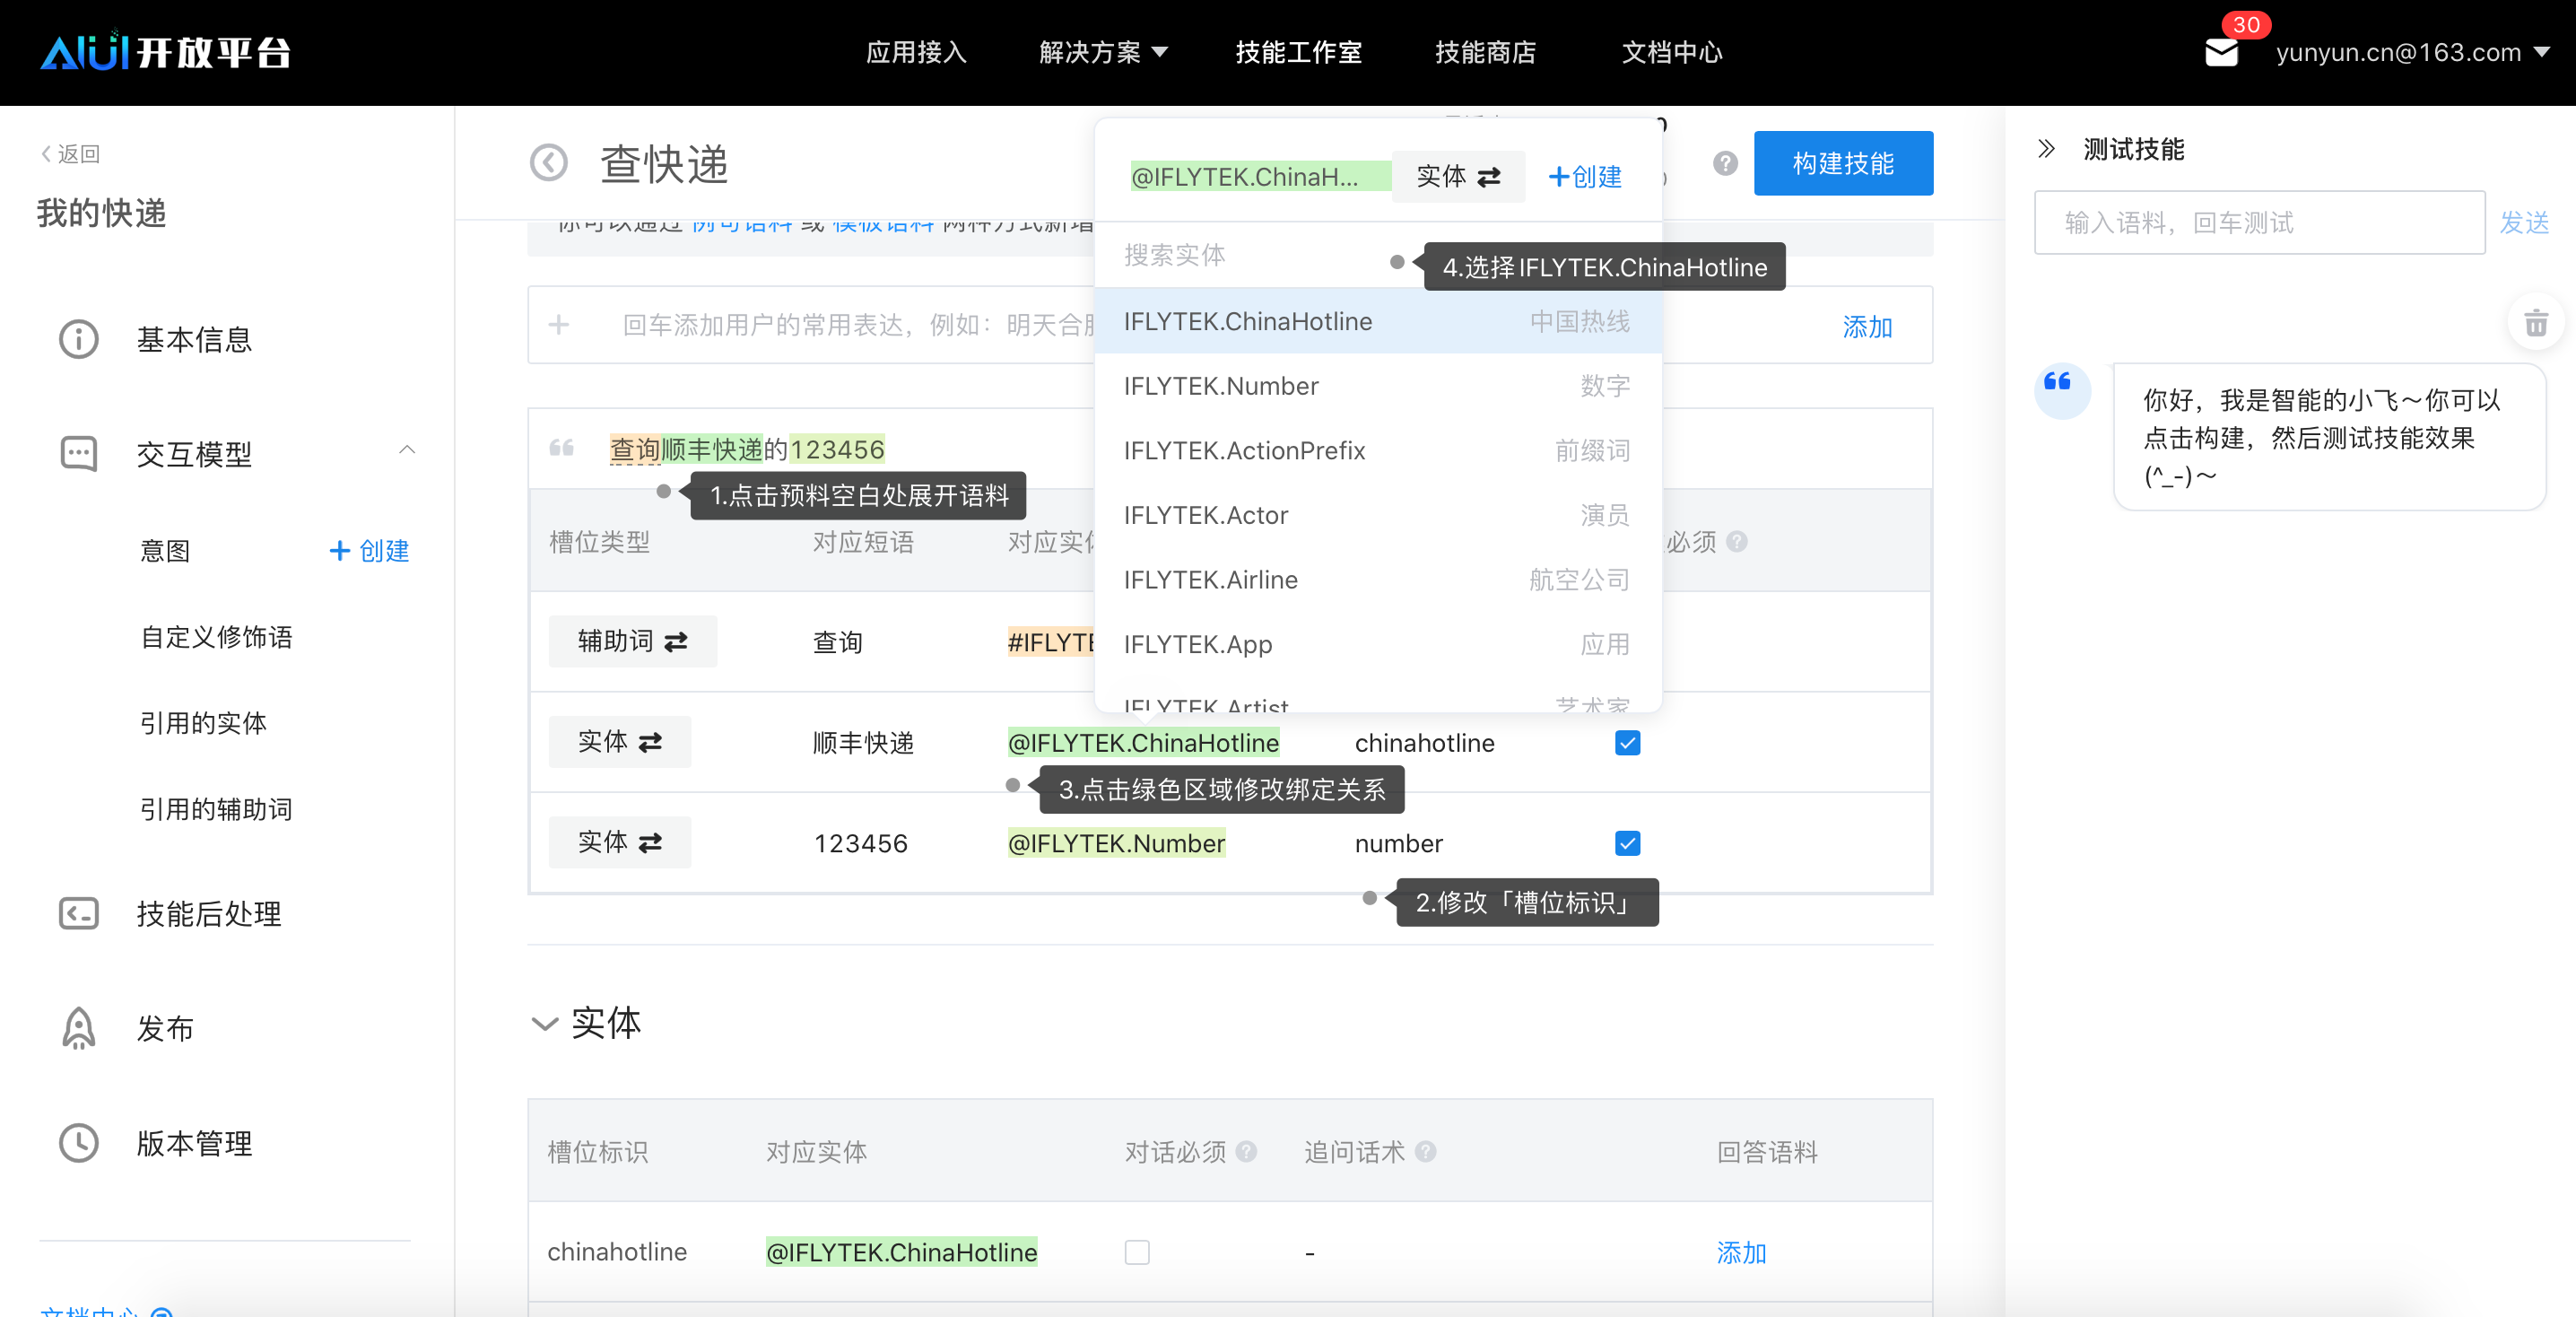This screenshot has height=1317, width=2576.
Task: Select IFLYTEK.ChinaHotline from entity list
Action: [x=1378, y=321]
